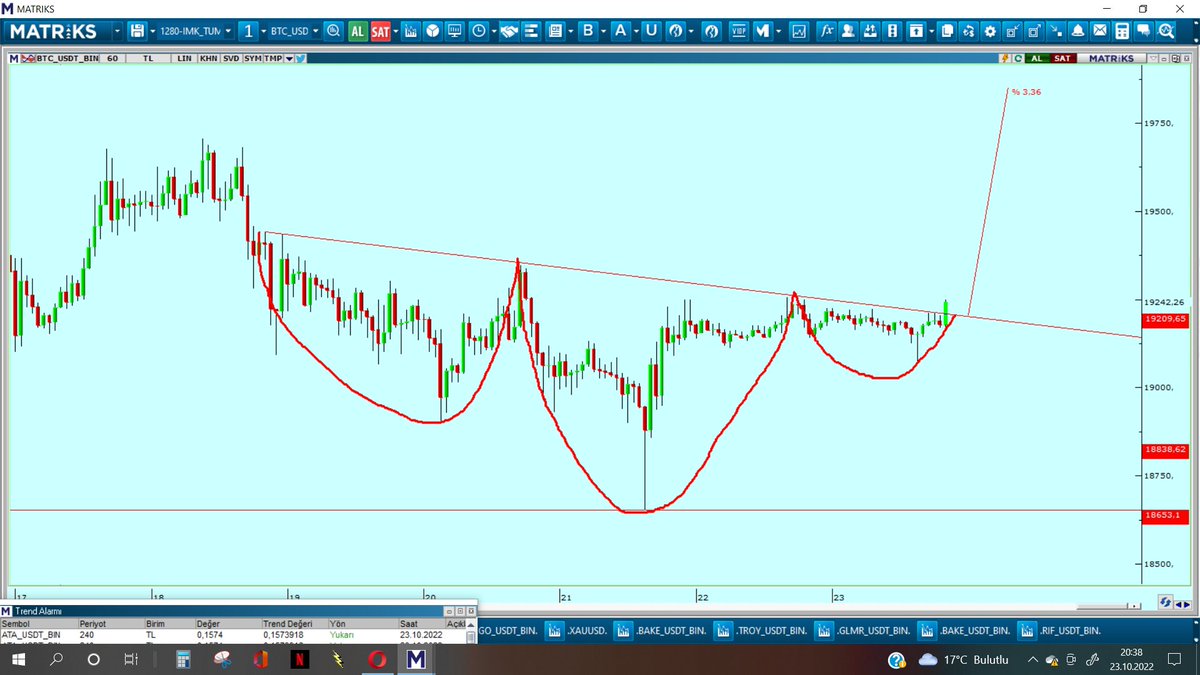The image size is (1200, 675).
Task: Click the save workspace disk icon
Action: [x=139, y=31]
